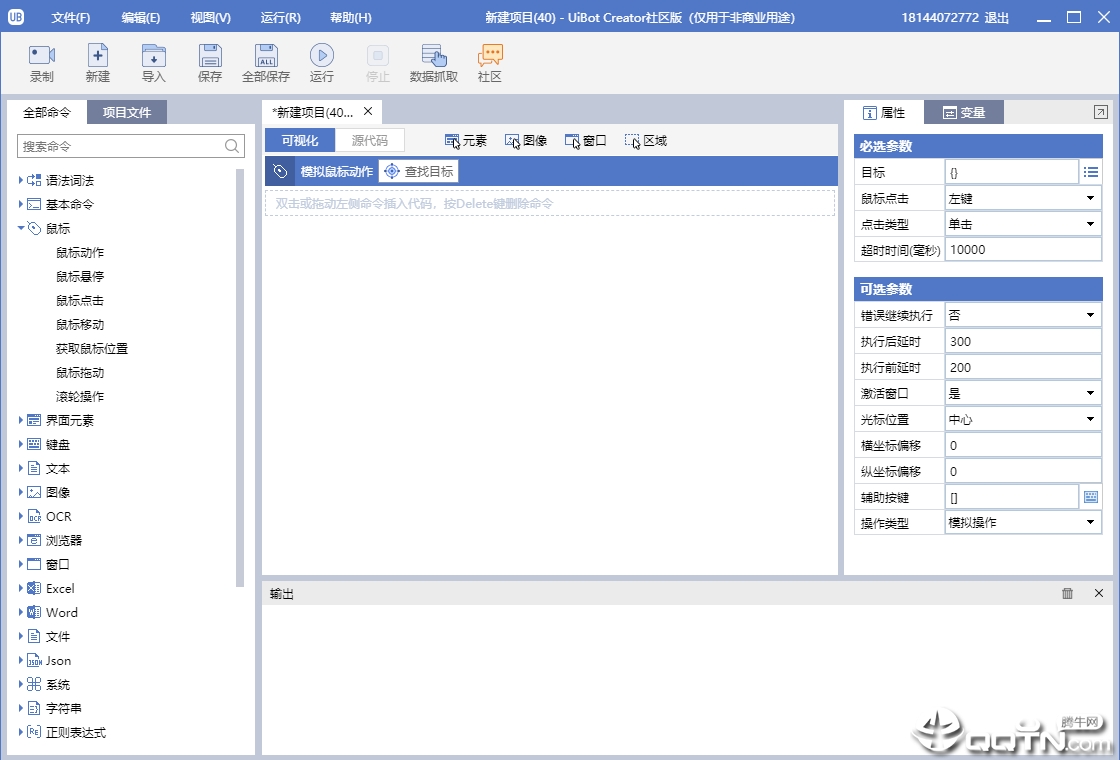This screenshot has width=1120, height=760.
Task: Expand the 语法词法 tree node
Action: 21,180
